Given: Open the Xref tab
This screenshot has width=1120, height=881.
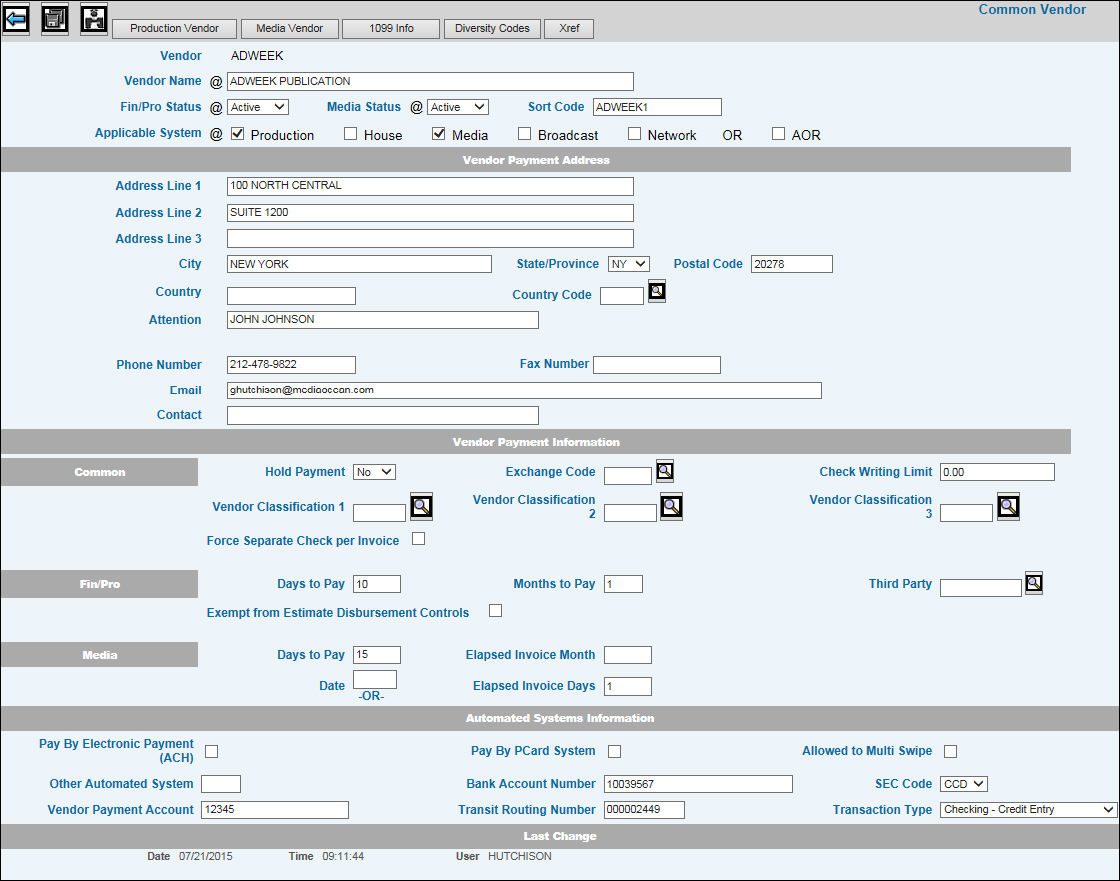Looking at the screenshot, I should pos(569,29).
